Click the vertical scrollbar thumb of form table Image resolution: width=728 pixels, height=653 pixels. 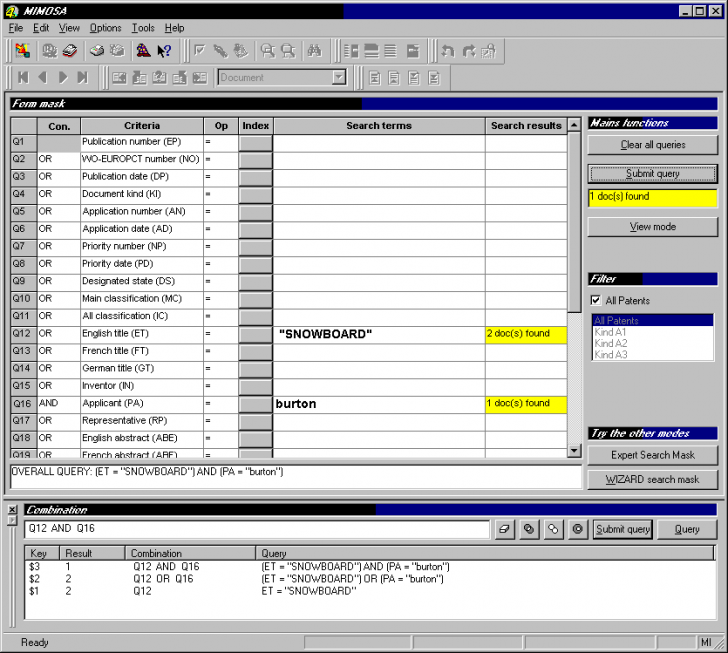[x=574, y=222]
